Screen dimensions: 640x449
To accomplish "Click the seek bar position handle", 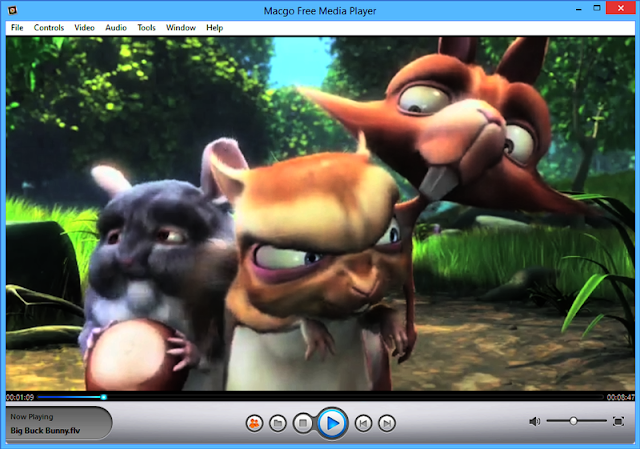I will pos(104,397).
